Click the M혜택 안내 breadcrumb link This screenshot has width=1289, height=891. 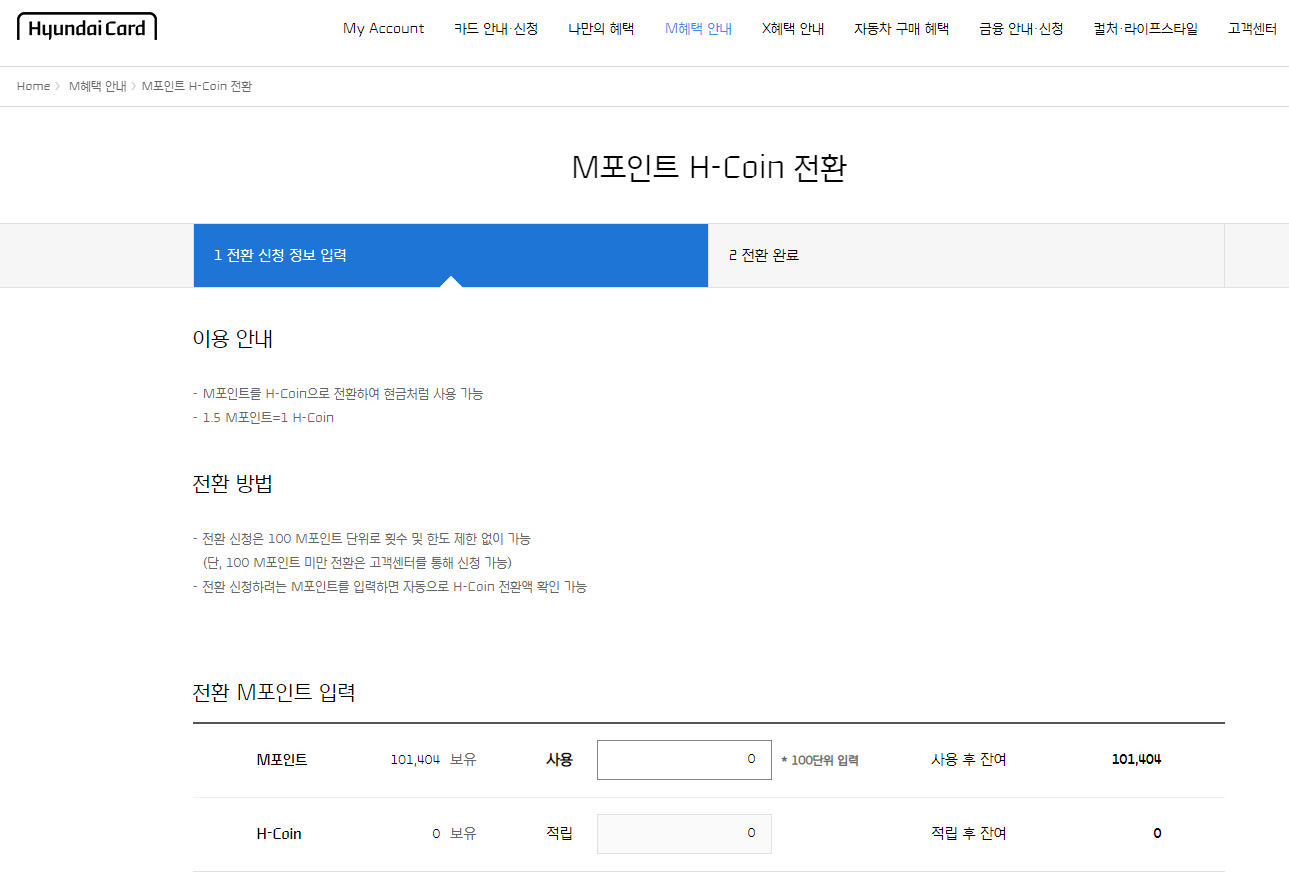pos(97,86)
